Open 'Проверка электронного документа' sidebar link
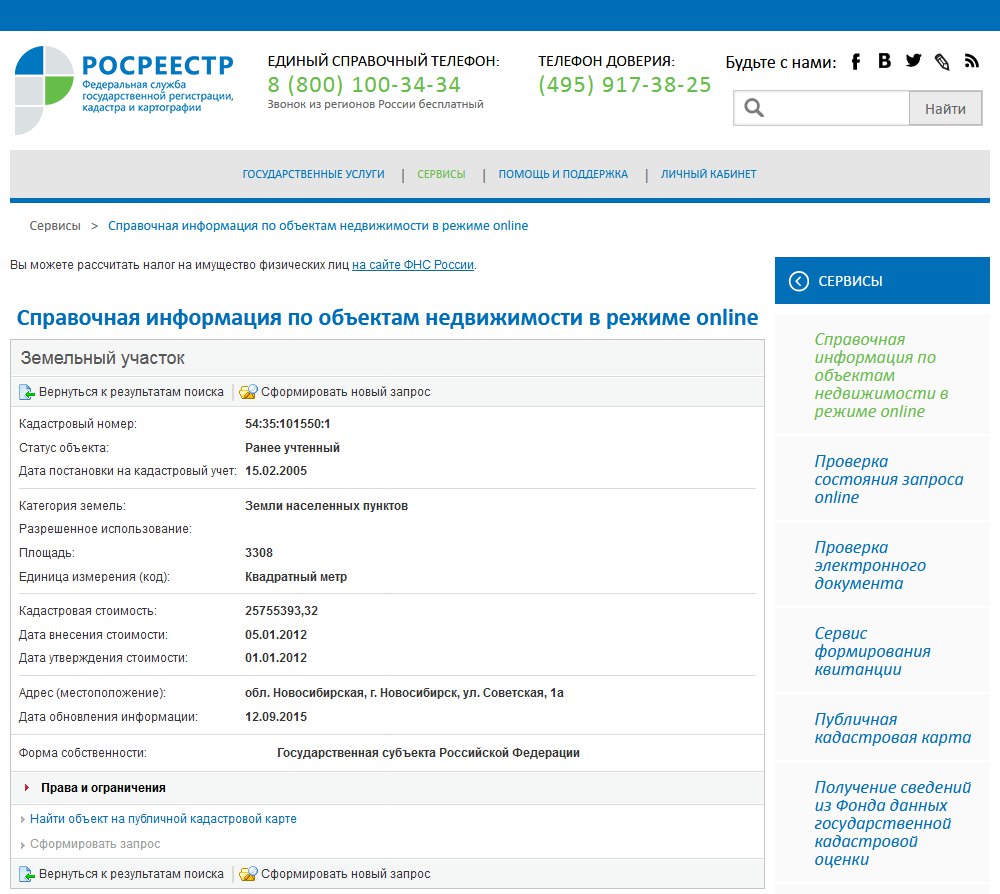1000x894 pixels. 869,565
